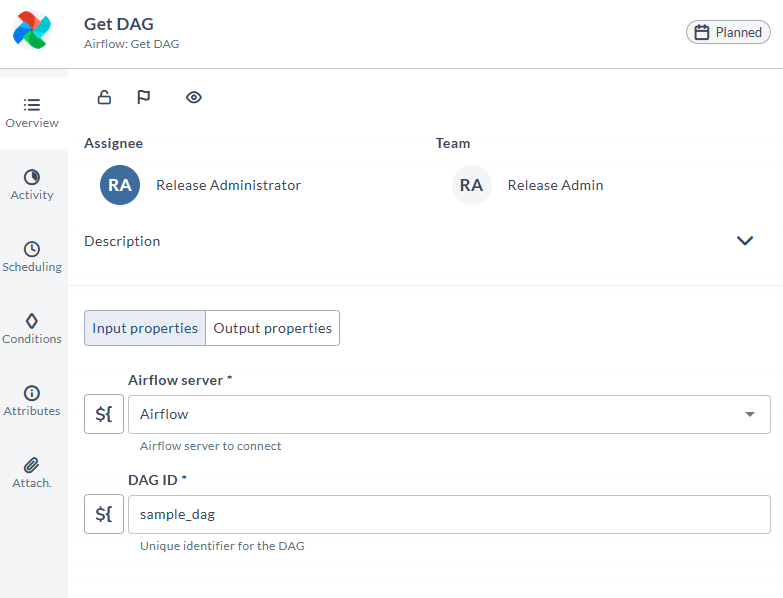Switch to Input properties tab
783x598 pixels.
pyautogui.click(x=145, y=328)
